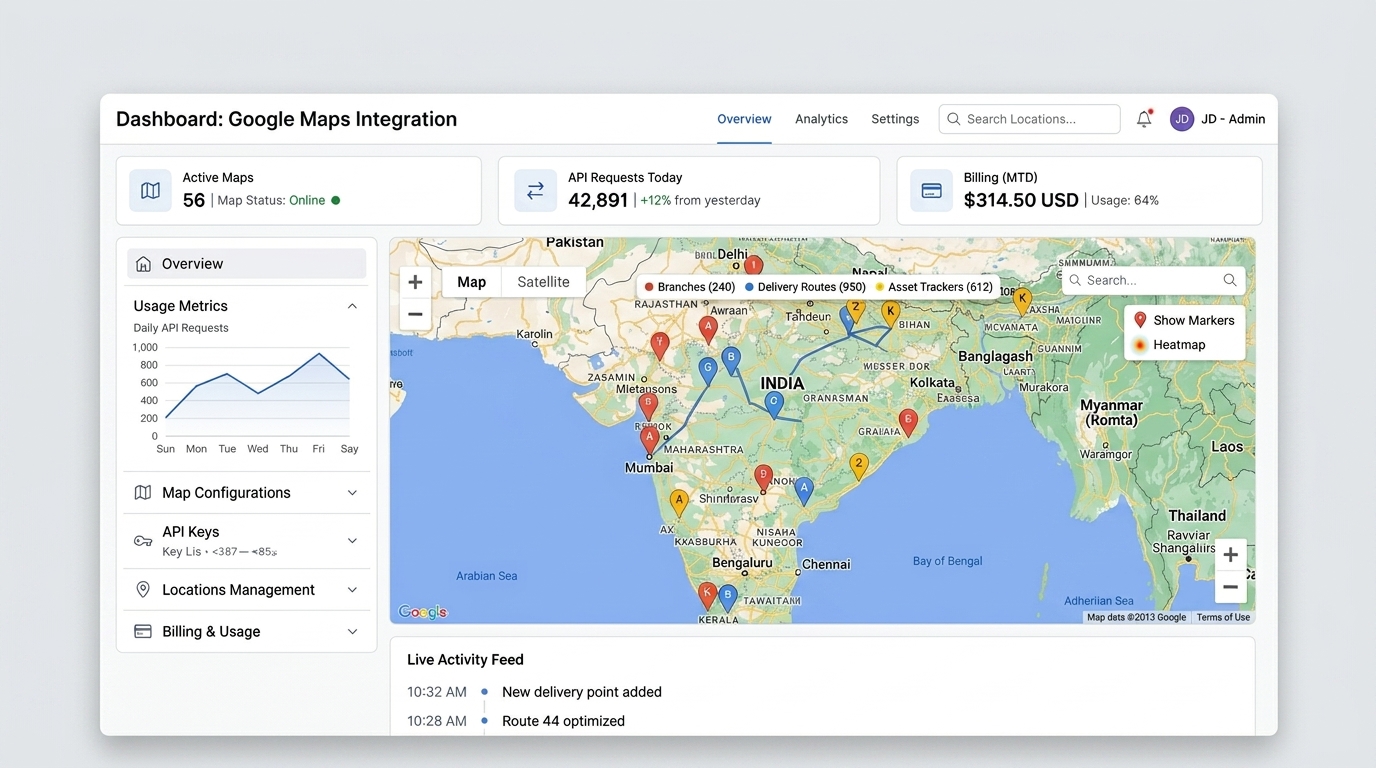The height and width of the screenshot is (768, 1376).
Task: Select the yellow 2 marker on east coast
Action: 858,466
